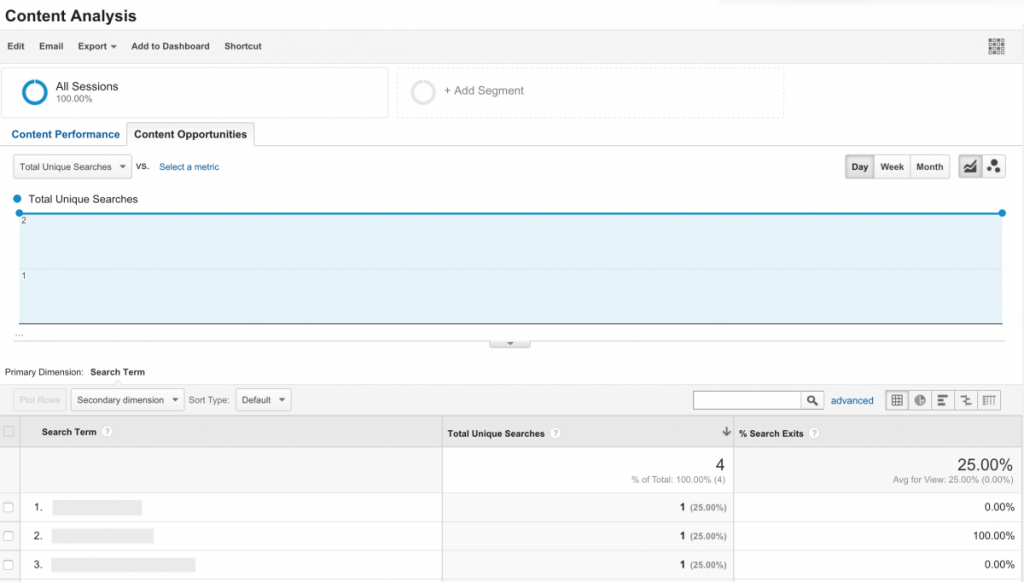
Task: Set chart granularity to Day
Action: tap(859, 167)
